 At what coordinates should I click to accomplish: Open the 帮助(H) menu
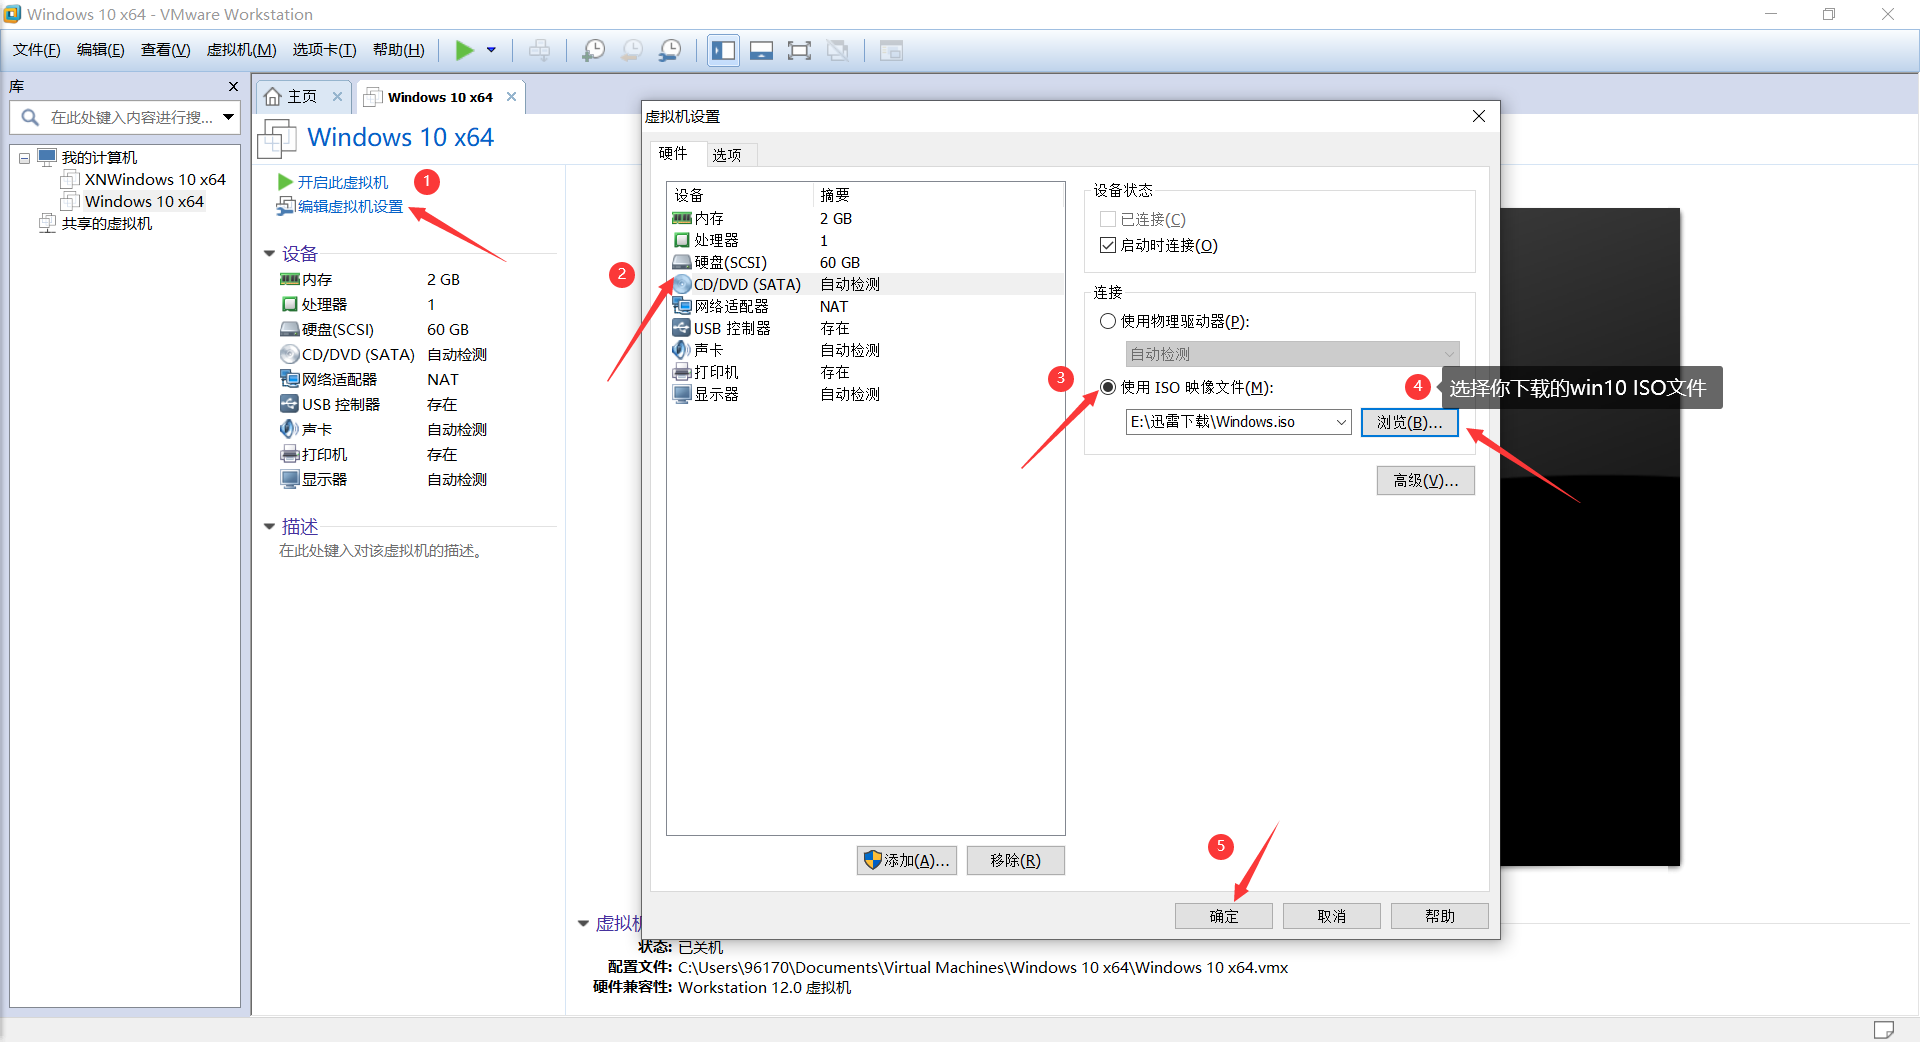coord(398,50)
